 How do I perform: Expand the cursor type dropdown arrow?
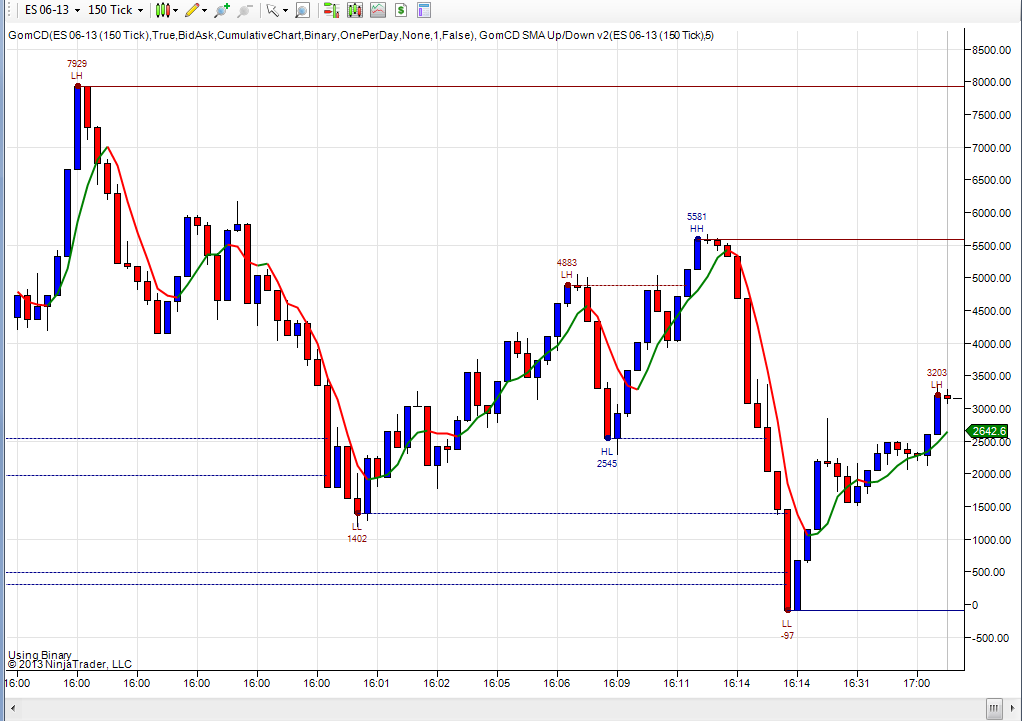tap(285, 10)
